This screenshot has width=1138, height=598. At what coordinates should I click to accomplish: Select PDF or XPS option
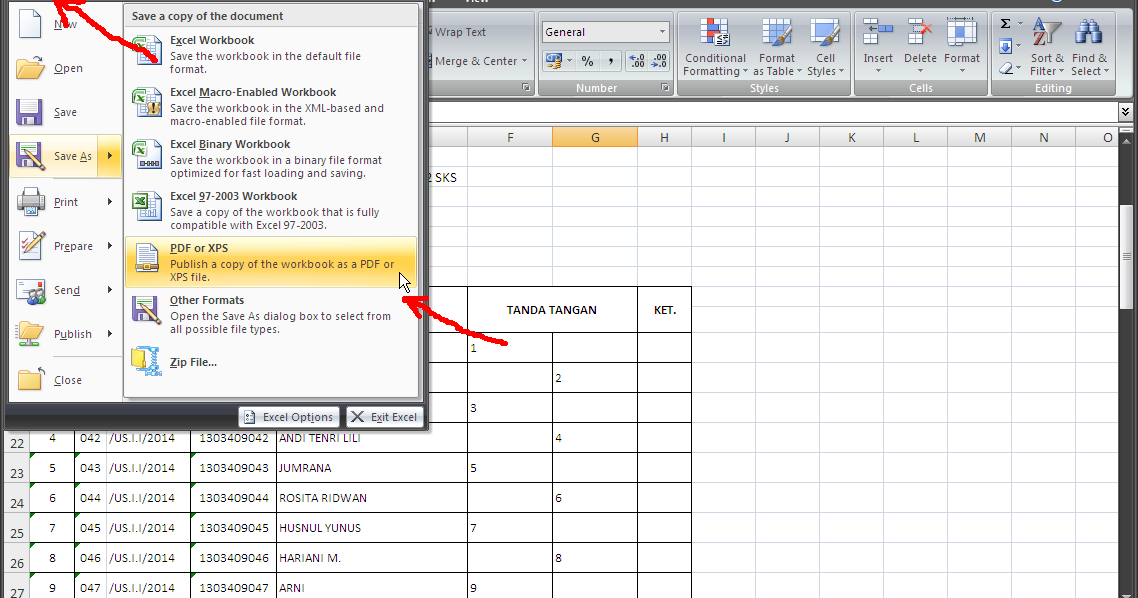click(x=271, y=262)
